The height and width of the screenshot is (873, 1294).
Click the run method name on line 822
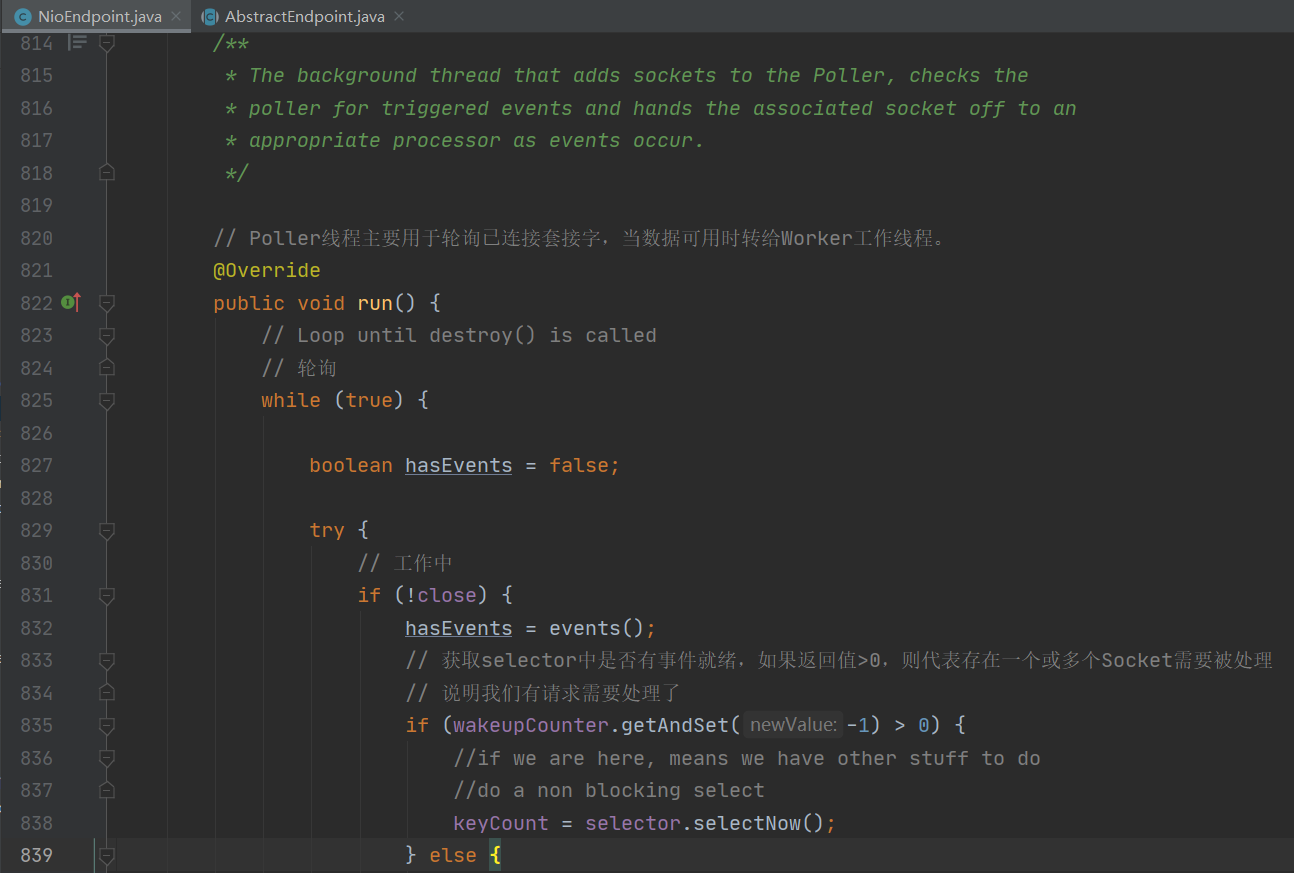click(375, 303)
